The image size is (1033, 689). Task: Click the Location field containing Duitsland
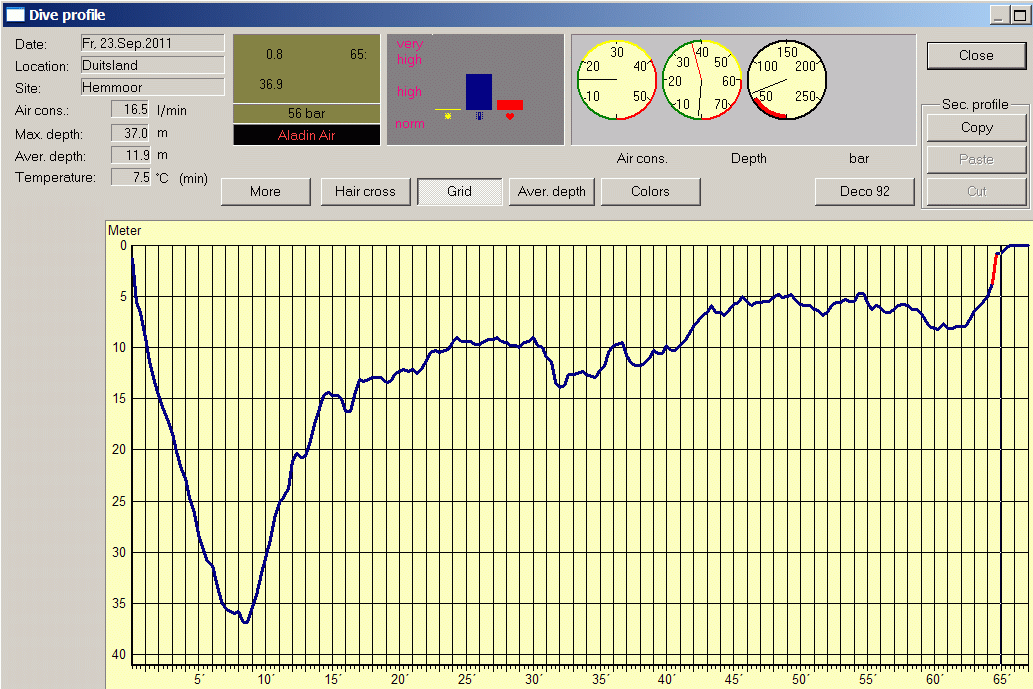152,65
